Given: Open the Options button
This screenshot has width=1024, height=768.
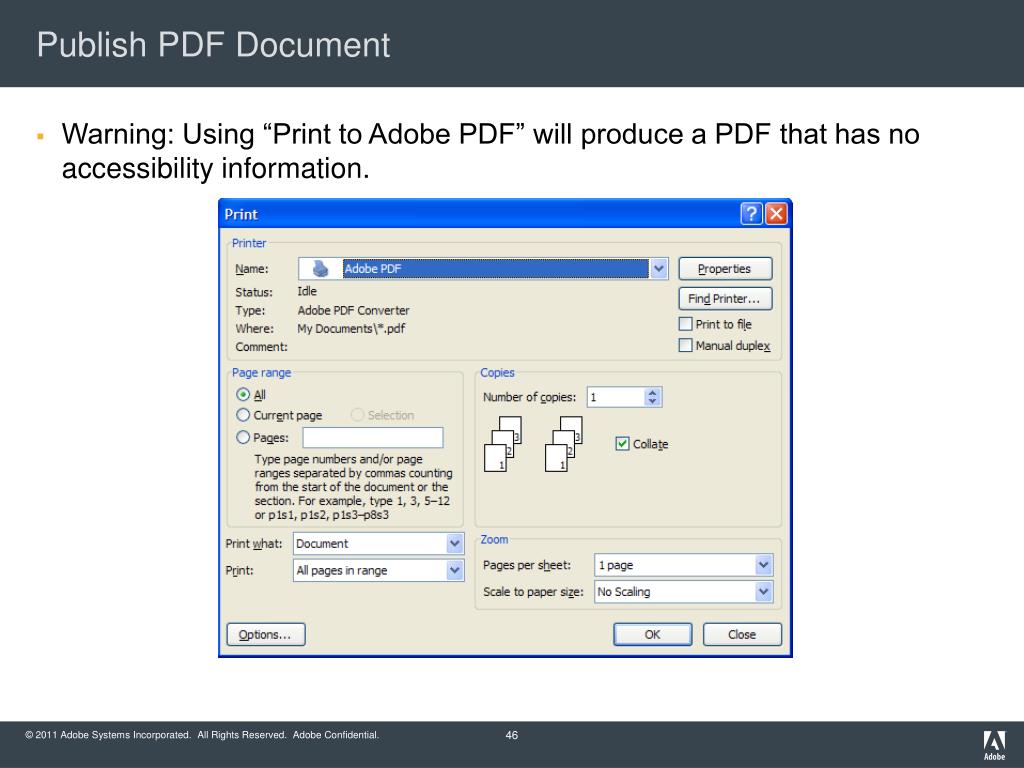Looking at the screenshot, I should (x=265, y=634).
